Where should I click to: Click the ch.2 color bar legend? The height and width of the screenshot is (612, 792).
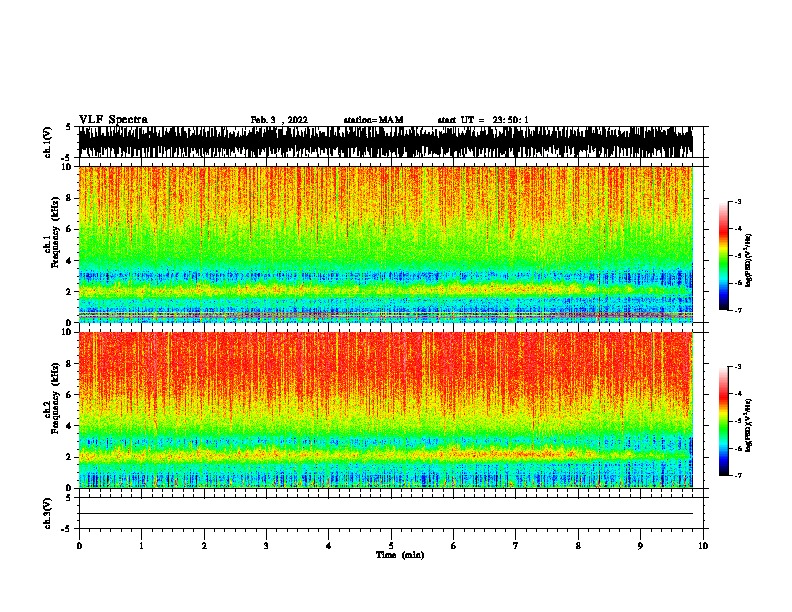[723, 421]
